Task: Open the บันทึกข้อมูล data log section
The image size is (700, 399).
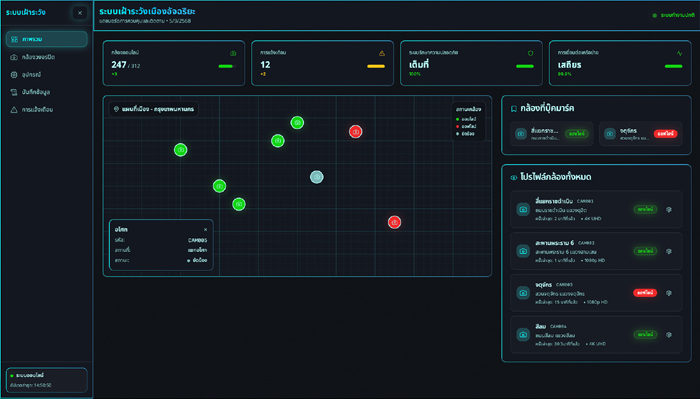Action: pyautogui.click(x=46, y=92)
